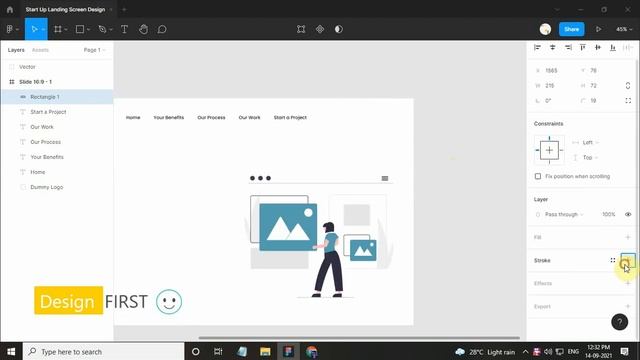This screenshot has height=360, width=640.
Task: Align top icon in design panel
Action: (583, 48)
